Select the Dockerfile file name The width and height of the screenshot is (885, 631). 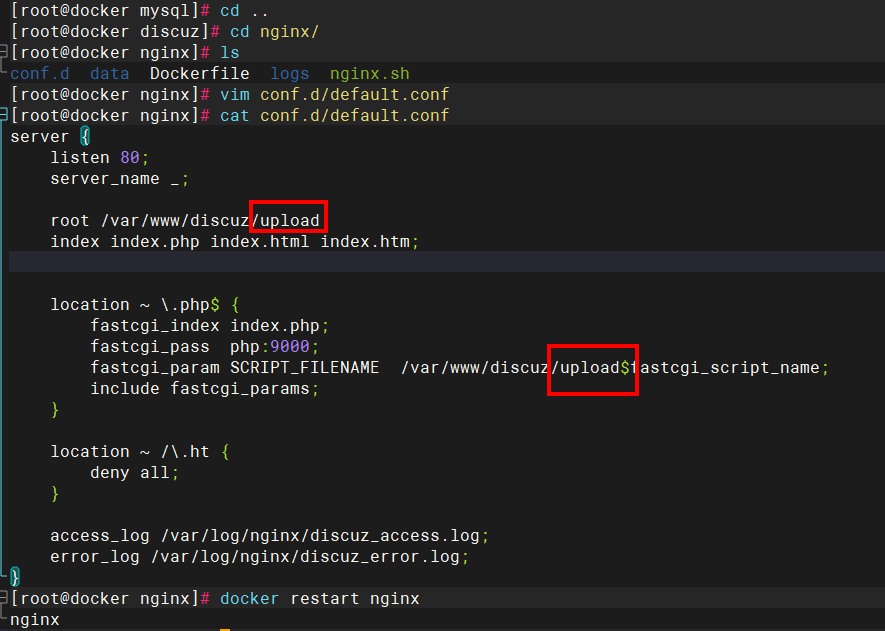(199, 73)
